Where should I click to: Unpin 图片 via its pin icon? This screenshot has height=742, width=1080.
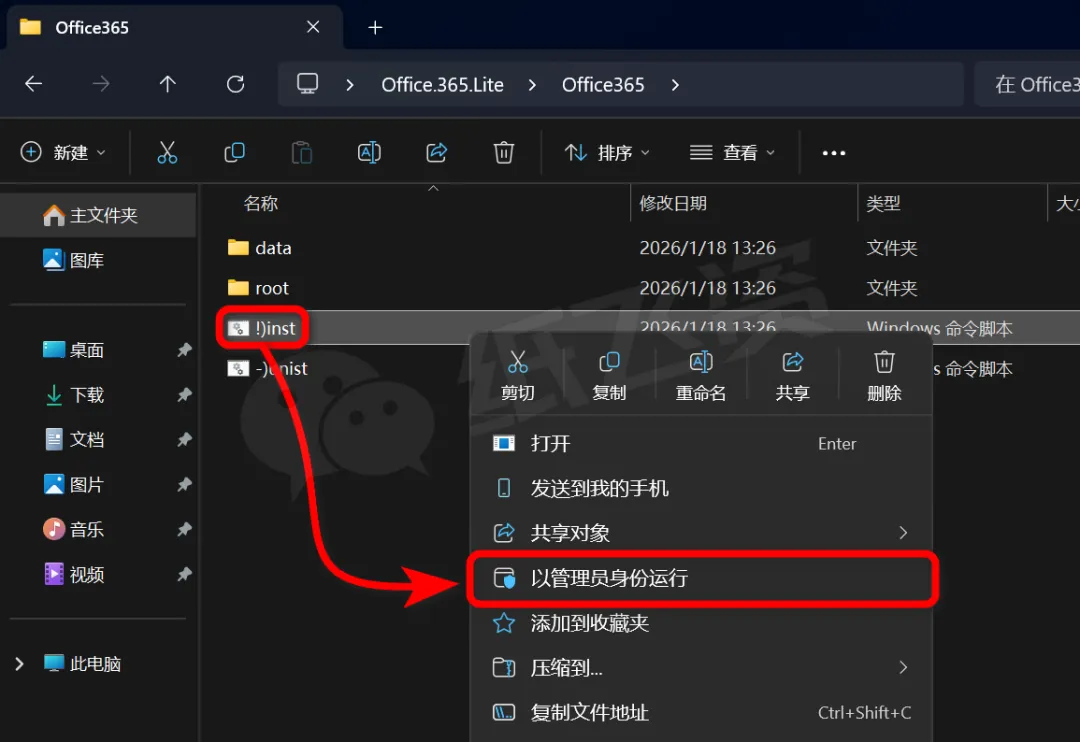184,484
